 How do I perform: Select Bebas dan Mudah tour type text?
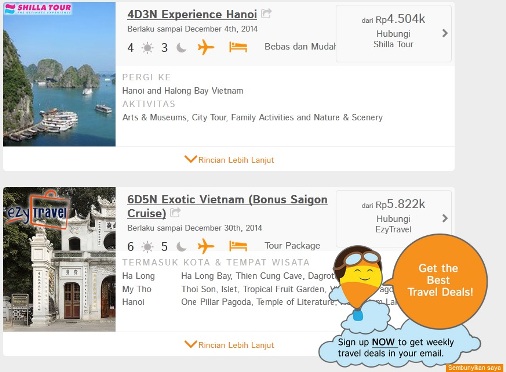[x=300, y=47]
